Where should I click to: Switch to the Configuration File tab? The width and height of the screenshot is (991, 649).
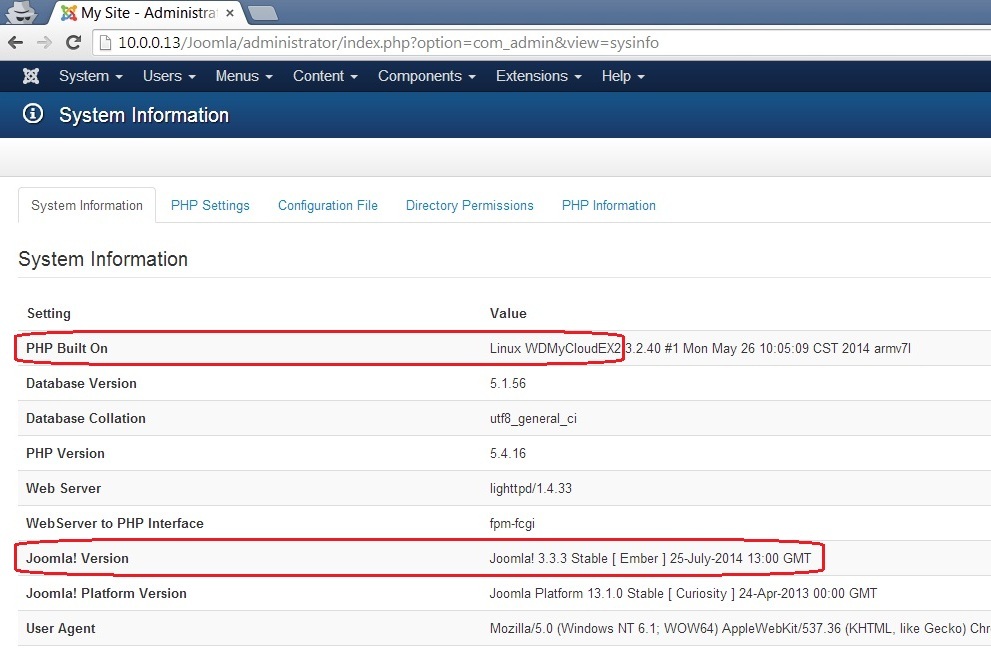[x=328, y=205]
